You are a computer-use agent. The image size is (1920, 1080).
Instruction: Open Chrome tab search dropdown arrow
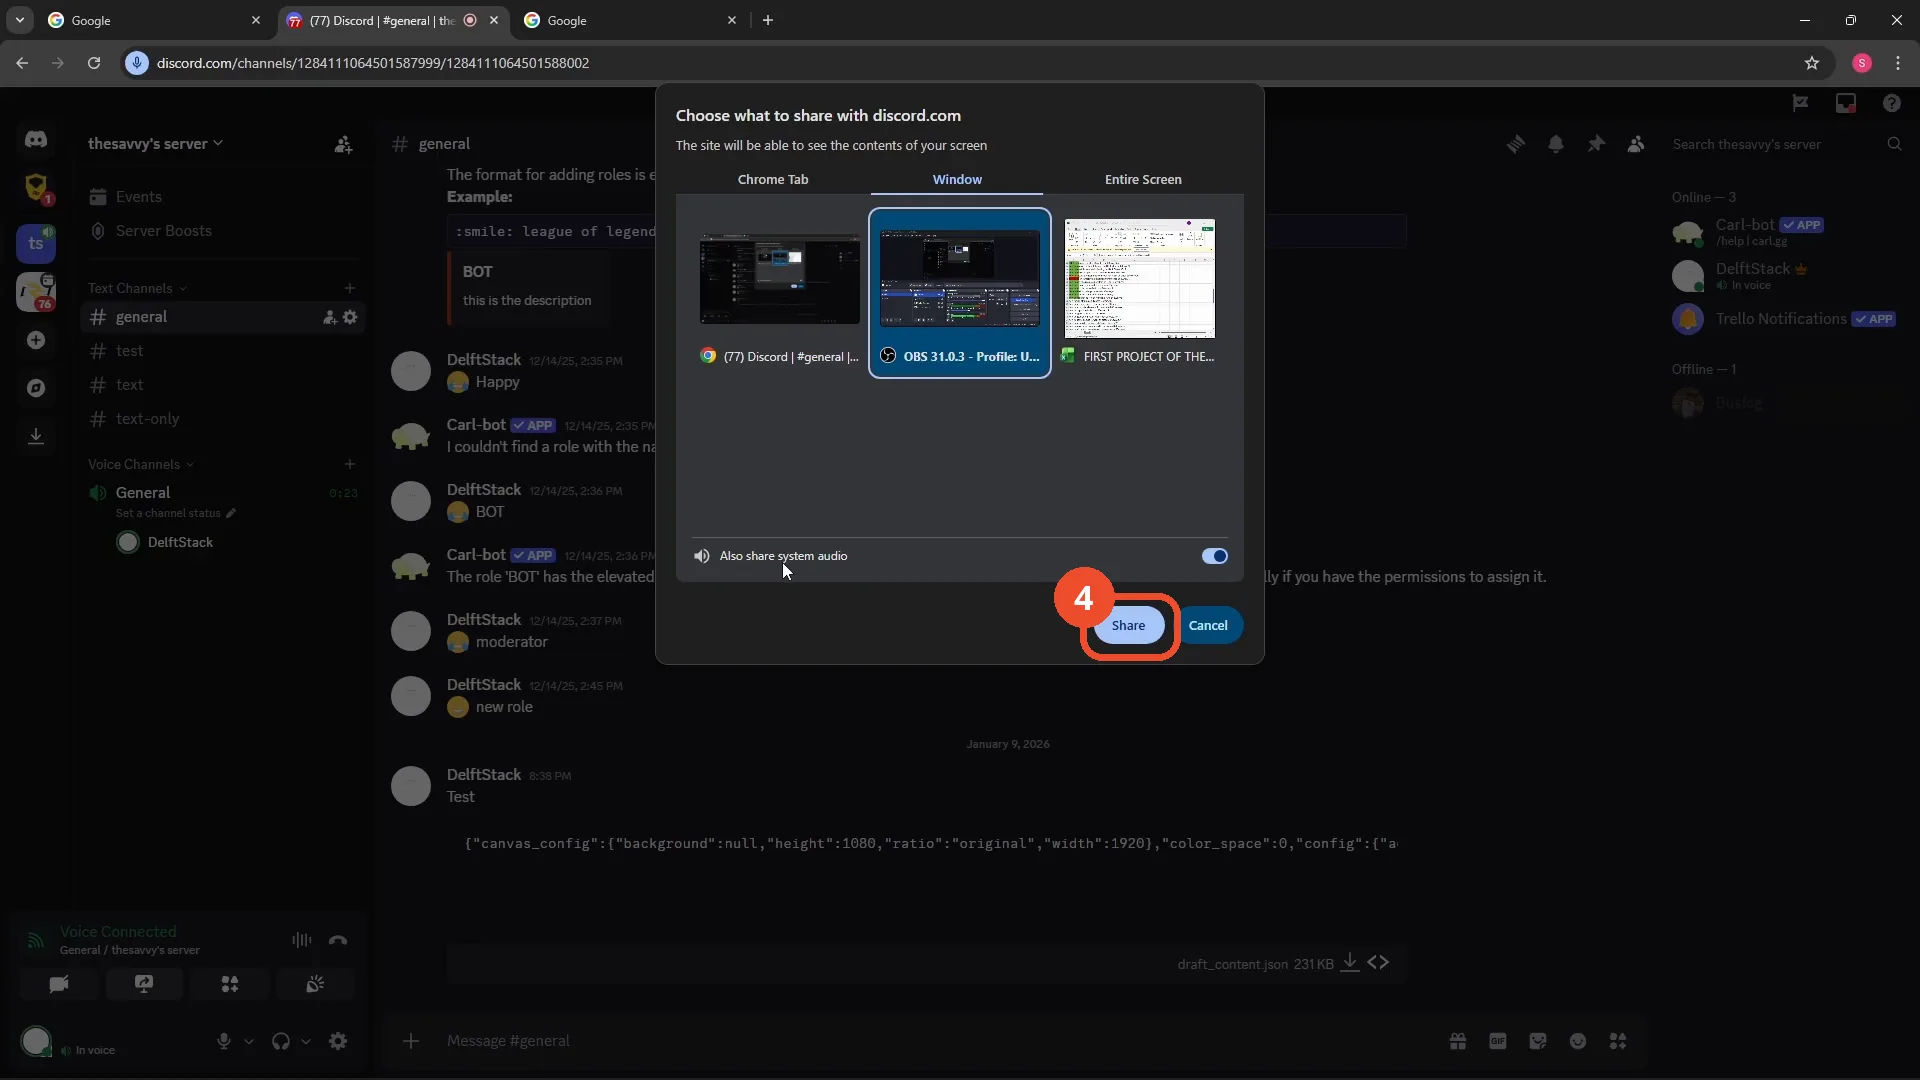pyautogui.click(x=19, y=20)
